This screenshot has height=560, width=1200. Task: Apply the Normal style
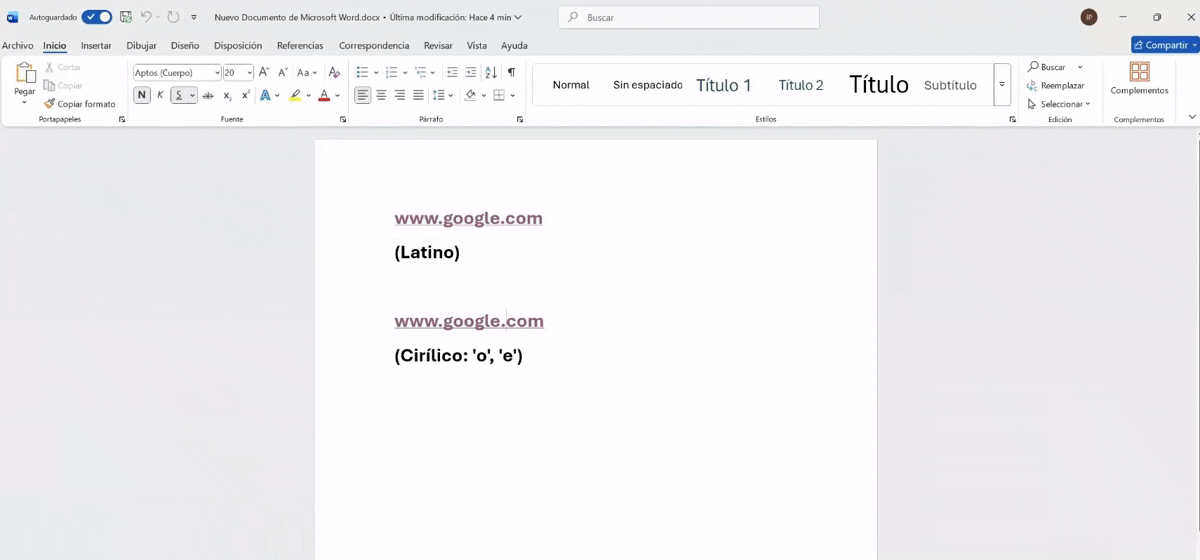(x=571, y=85)
